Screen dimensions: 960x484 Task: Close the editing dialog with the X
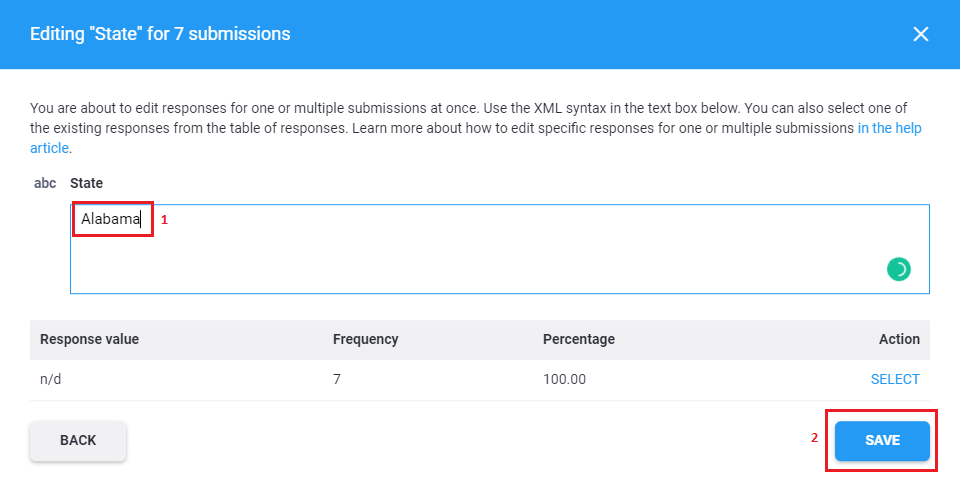coord(921,34)
